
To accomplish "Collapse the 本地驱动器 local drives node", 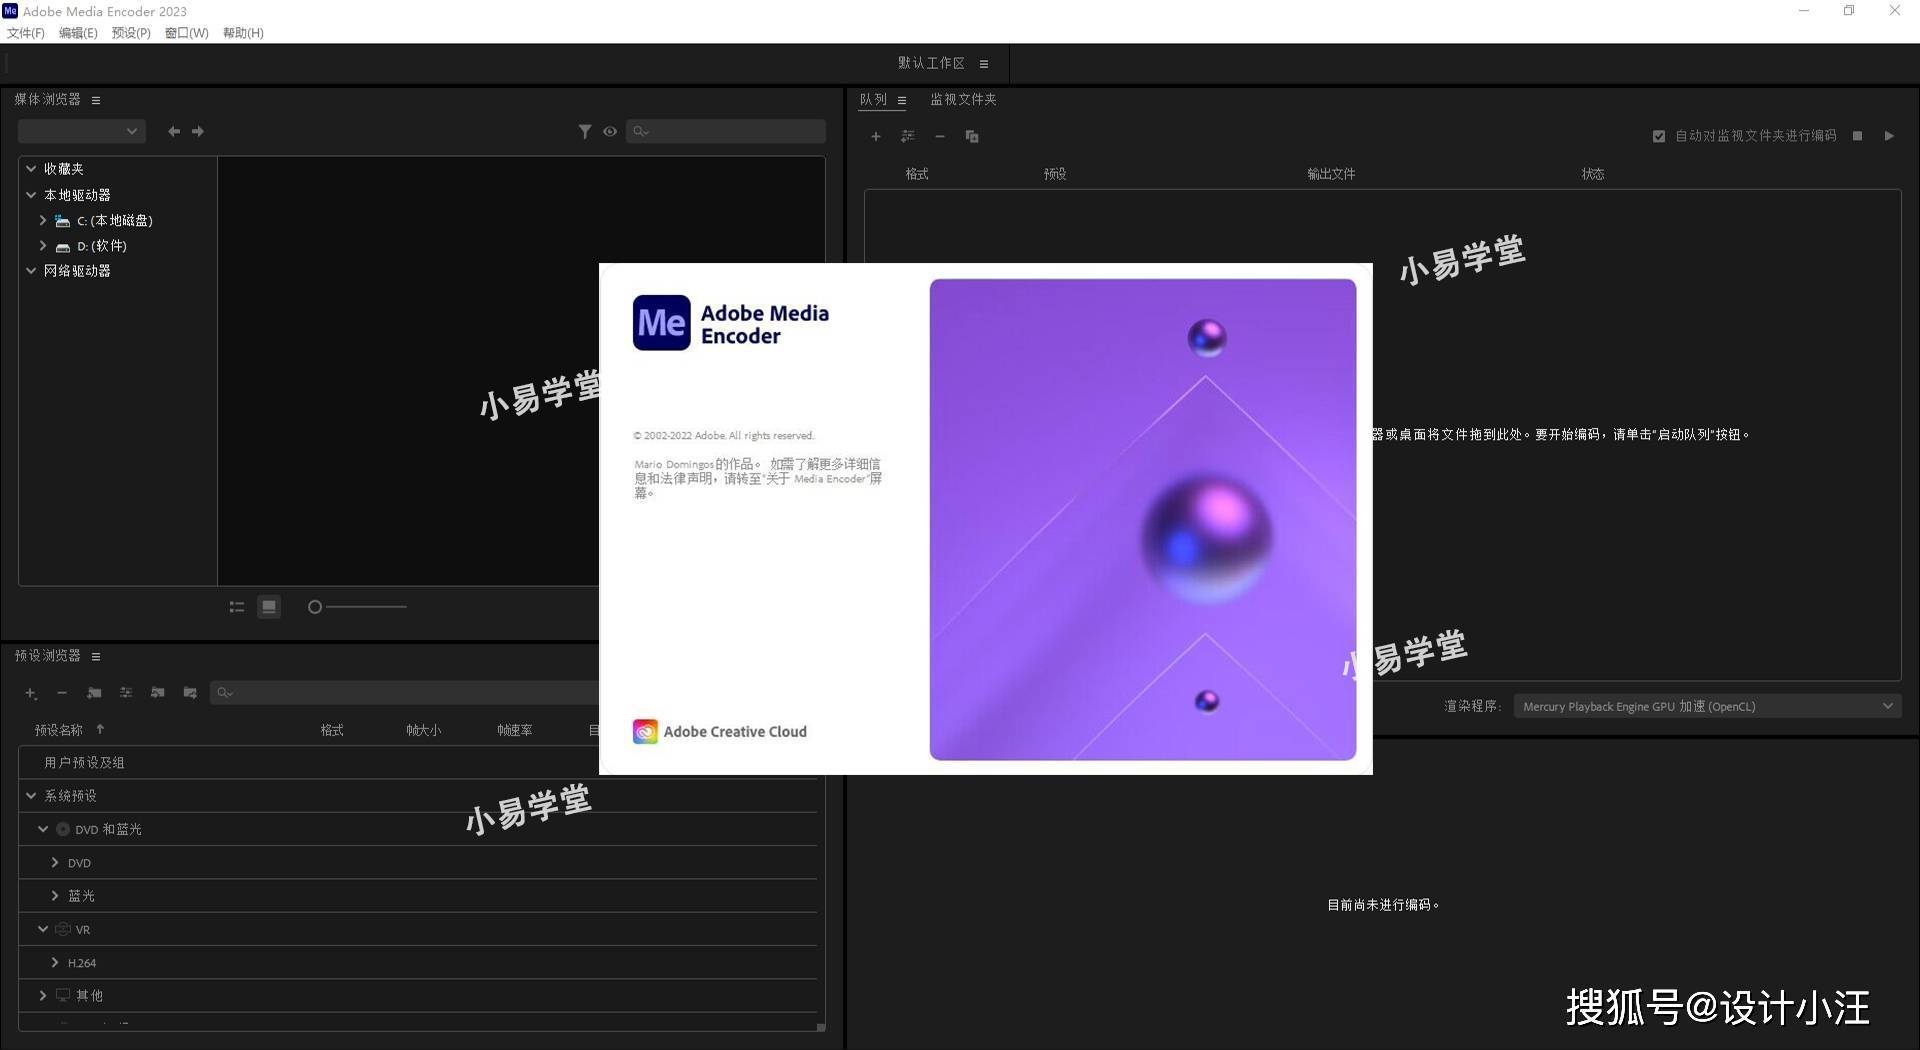I will pyautogui.click(x=31, y=195).
